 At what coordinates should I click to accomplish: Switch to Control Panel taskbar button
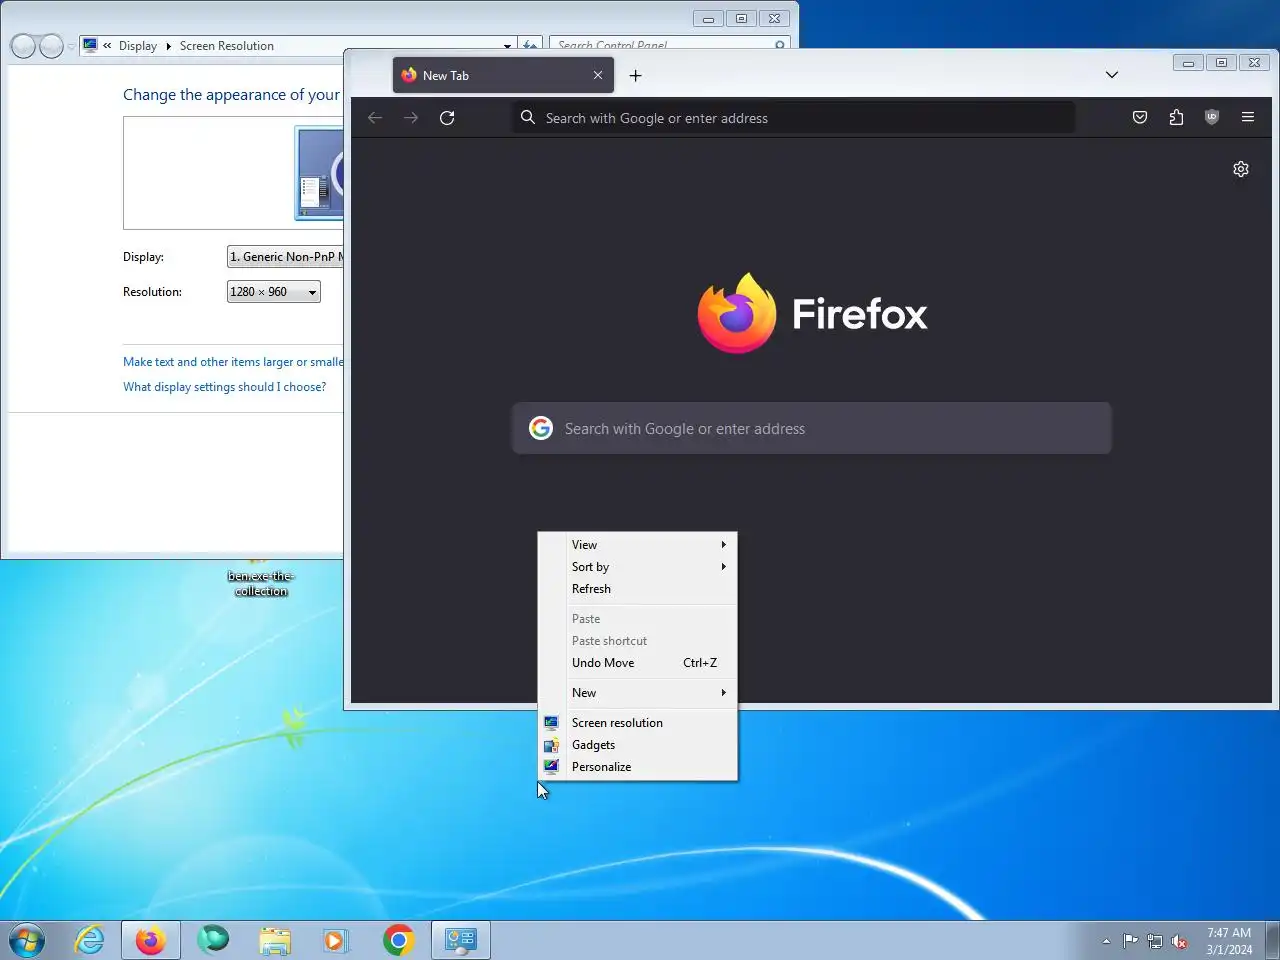(461, 940)
